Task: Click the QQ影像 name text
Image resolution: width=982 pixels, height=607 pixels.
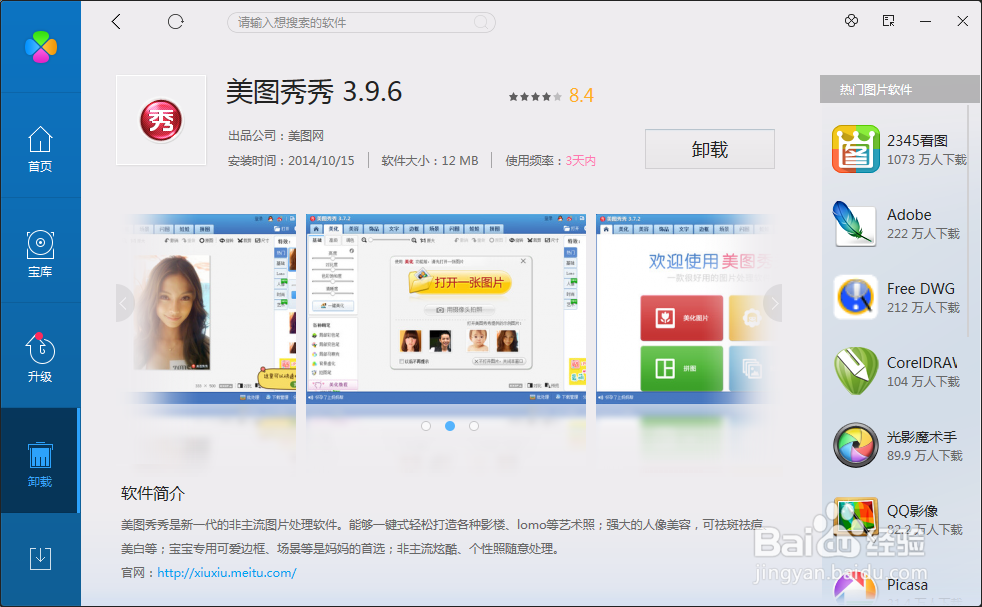Action: 912,511
